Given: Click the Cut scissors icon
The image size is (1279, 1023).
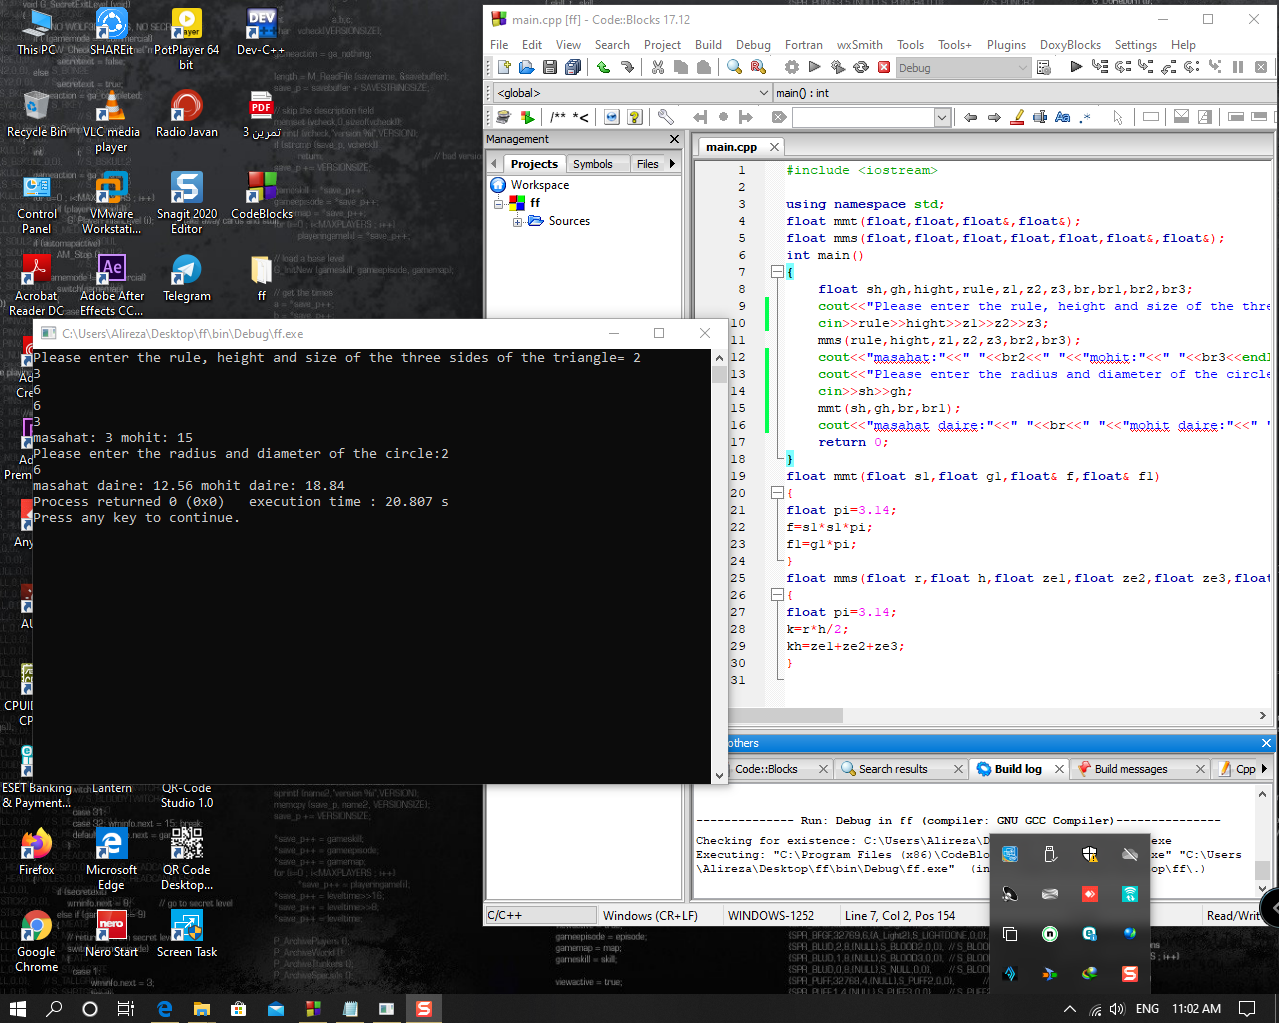Looking at the screenshot, I should [657, 67].
